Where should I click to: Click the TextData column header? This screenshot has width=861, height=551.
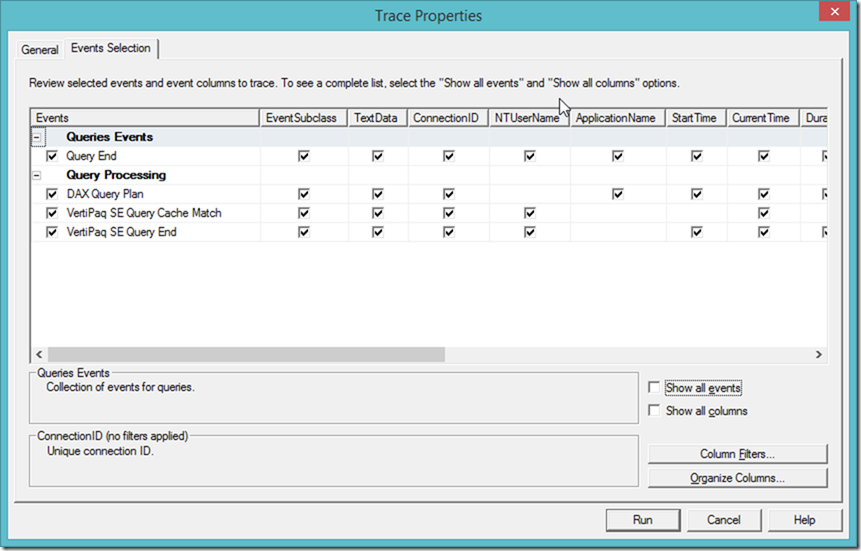(378, 118)
